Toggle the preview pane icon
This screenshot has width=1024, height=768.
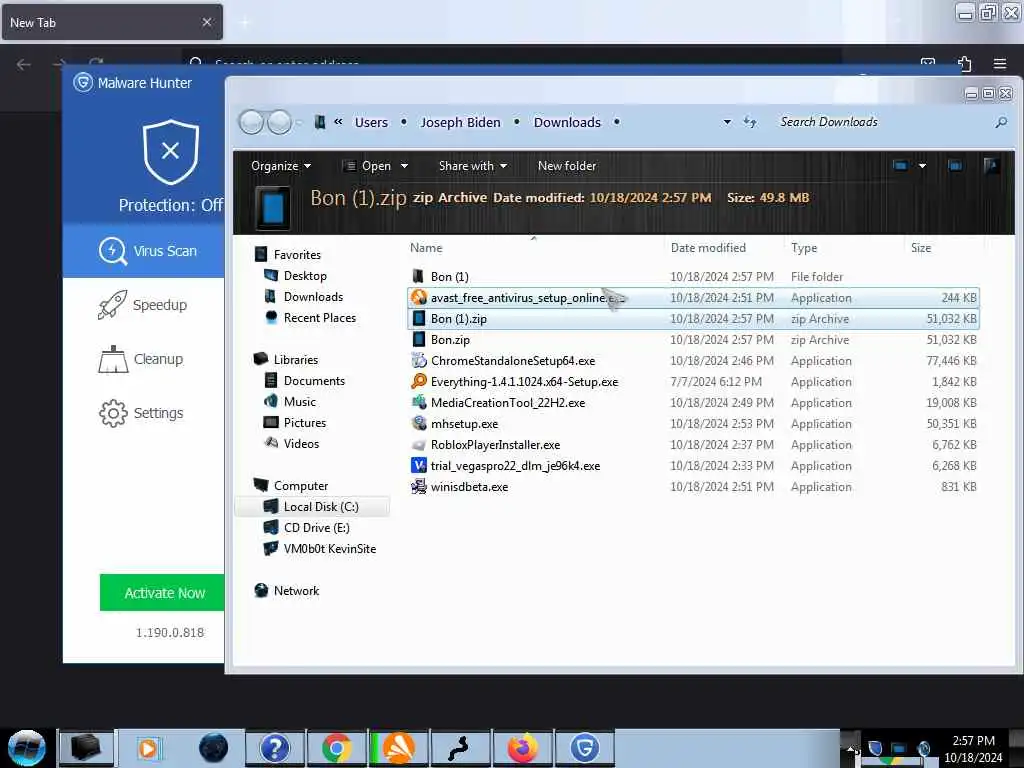pyautogui.click(x=955, y=166)
